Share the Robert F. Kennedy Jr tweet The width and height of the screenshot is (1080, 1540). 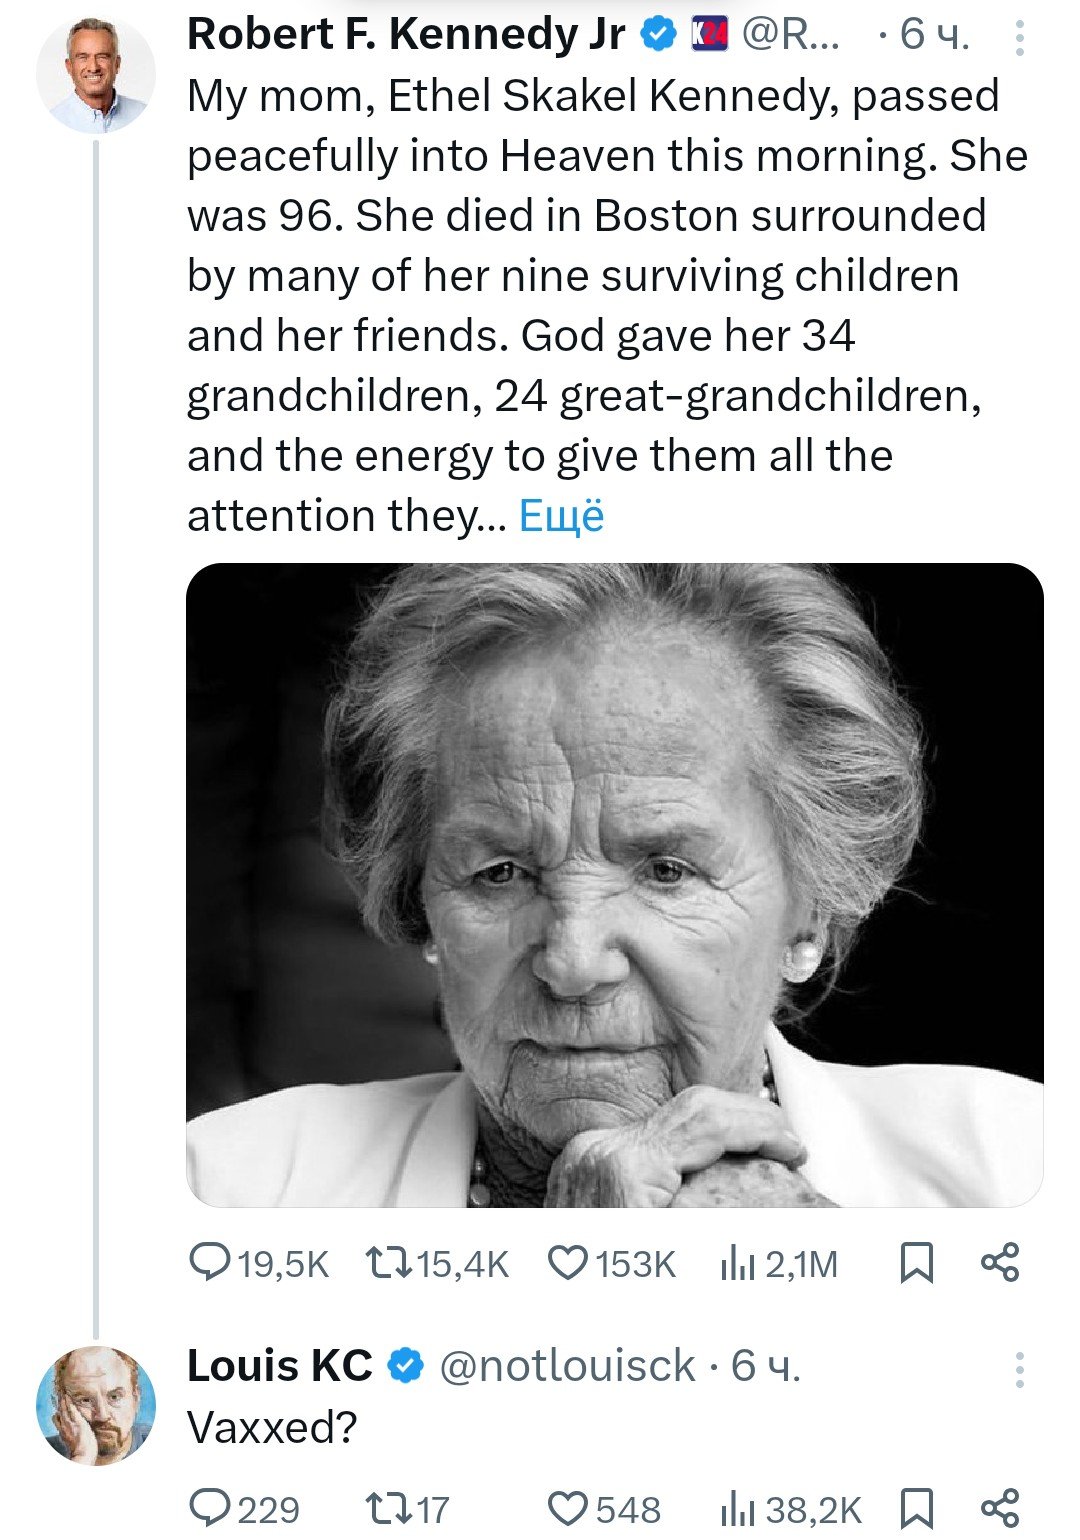click(1000, 1263)
